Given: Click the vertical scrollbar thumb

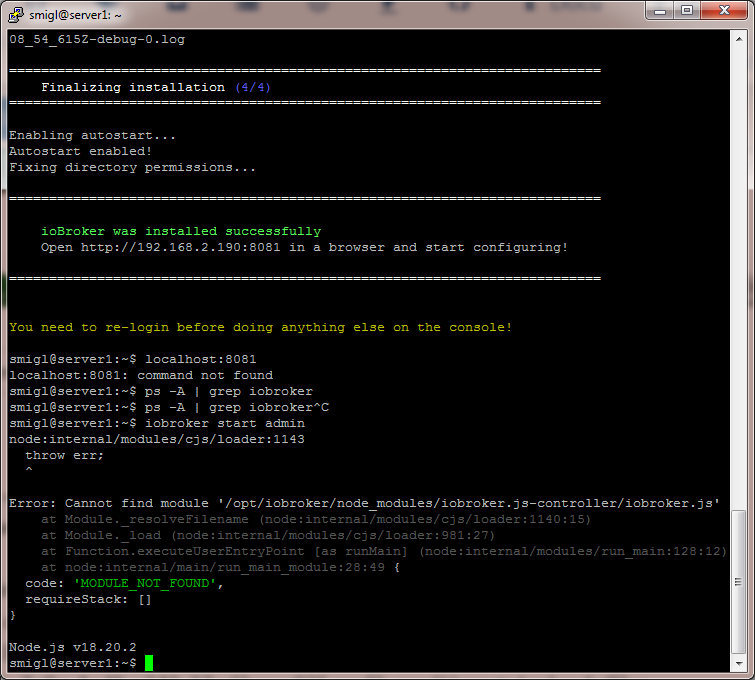Looking at the screenshot, I should pyautogui.click(x=739, y=582).
